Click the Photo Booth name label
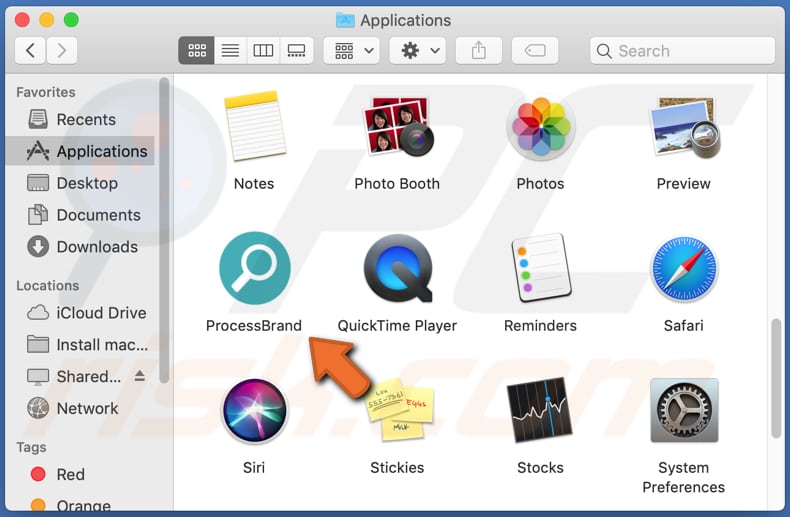The width and height of the screenshot is (790, 517). pos(397,183)
